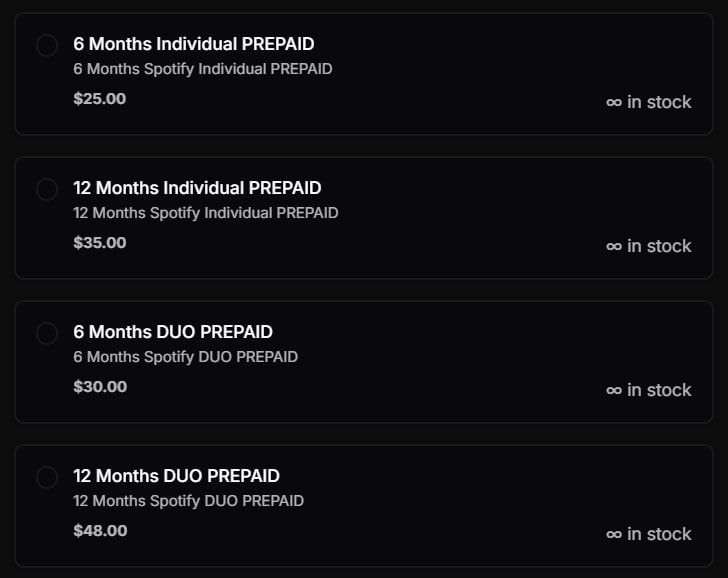728x578 pixels.
Task: Click the "12 Months Spotify DUO PREPAID" description
Action: tap(188, 501)
